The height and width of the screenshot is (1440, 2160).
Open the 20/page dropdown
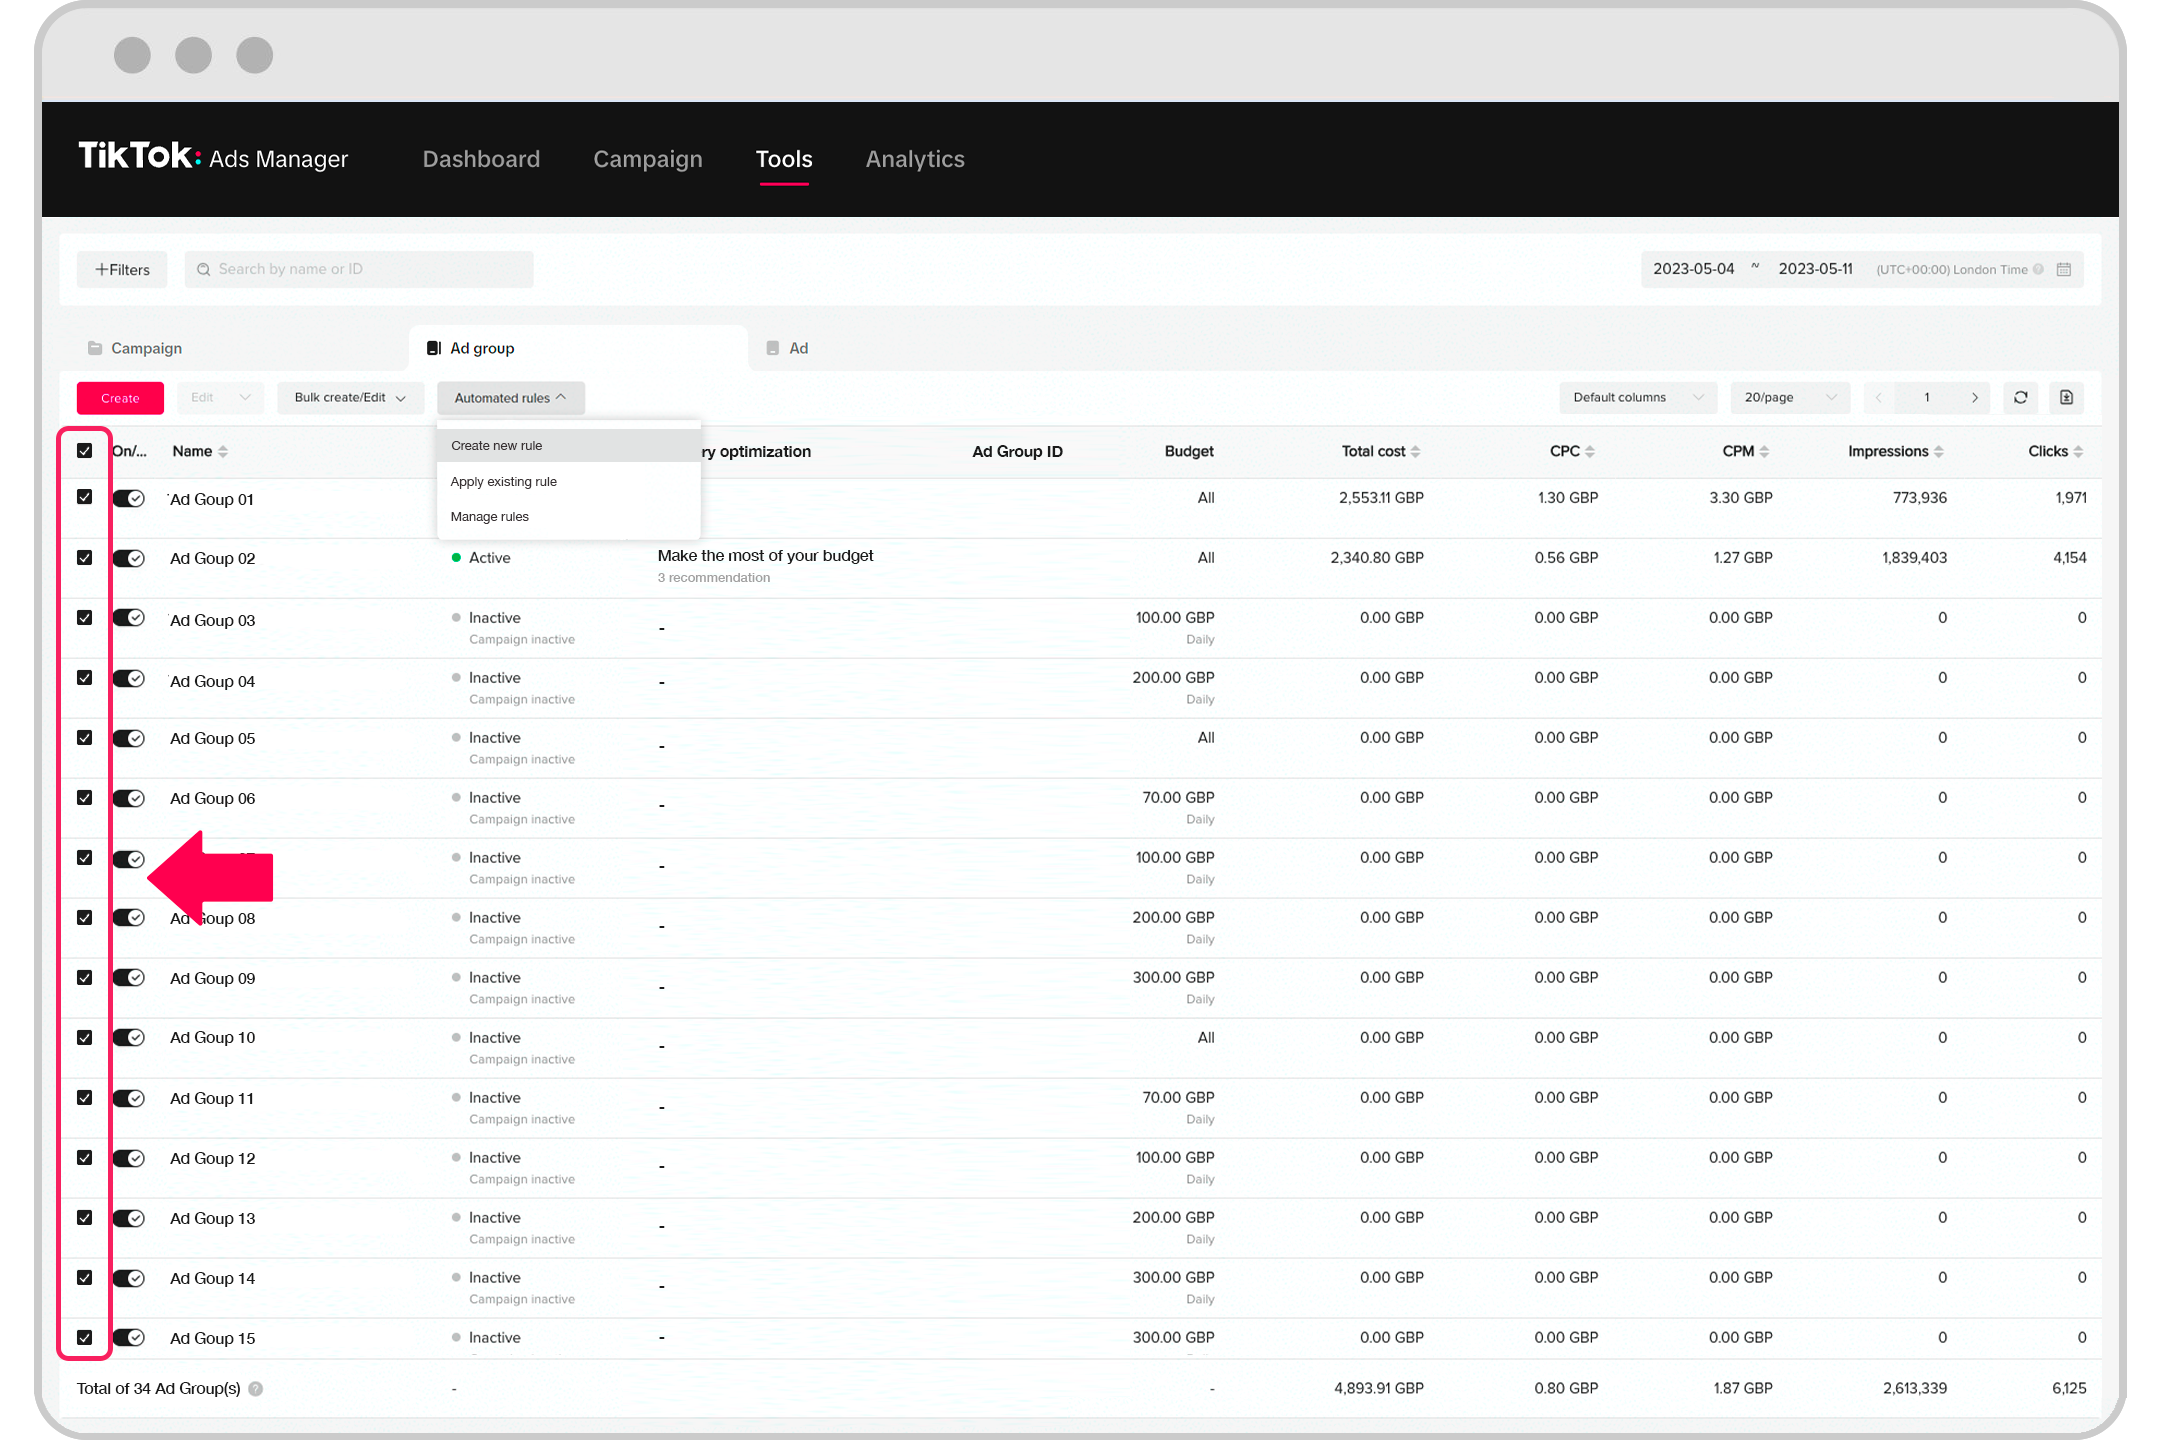click(1789, 398)
